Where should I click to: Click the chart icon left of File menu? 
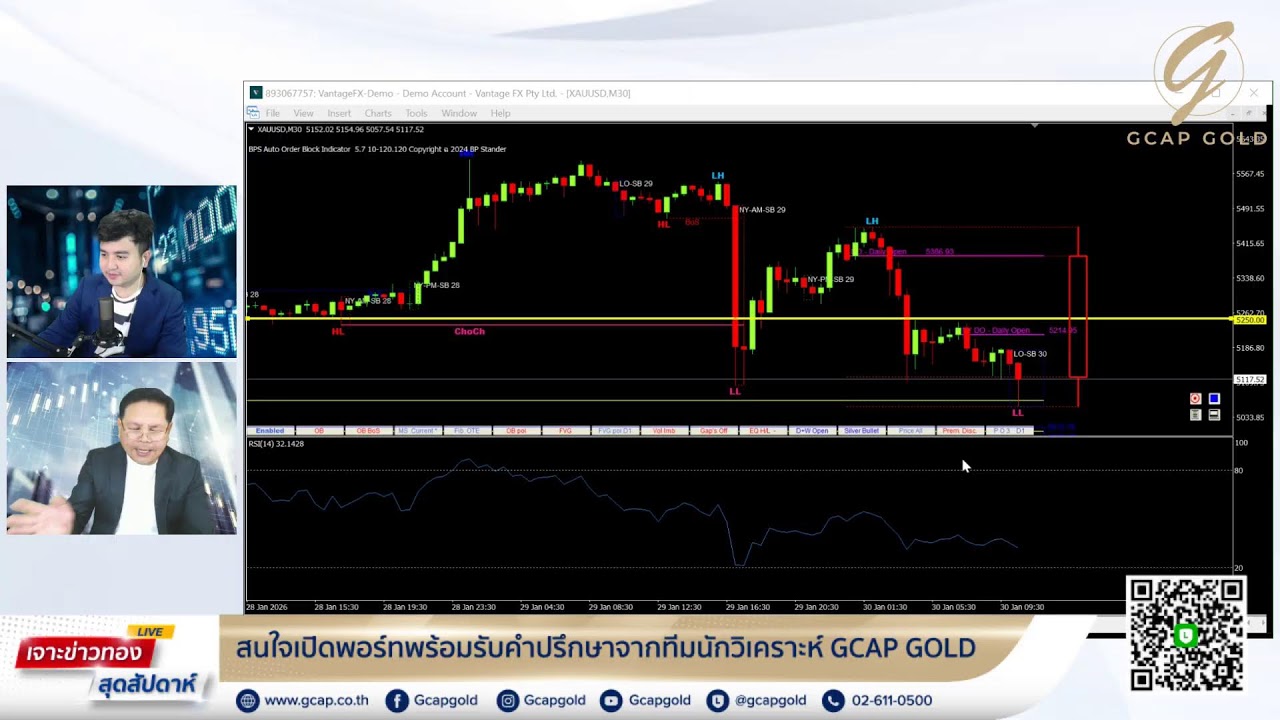(253, 113)
